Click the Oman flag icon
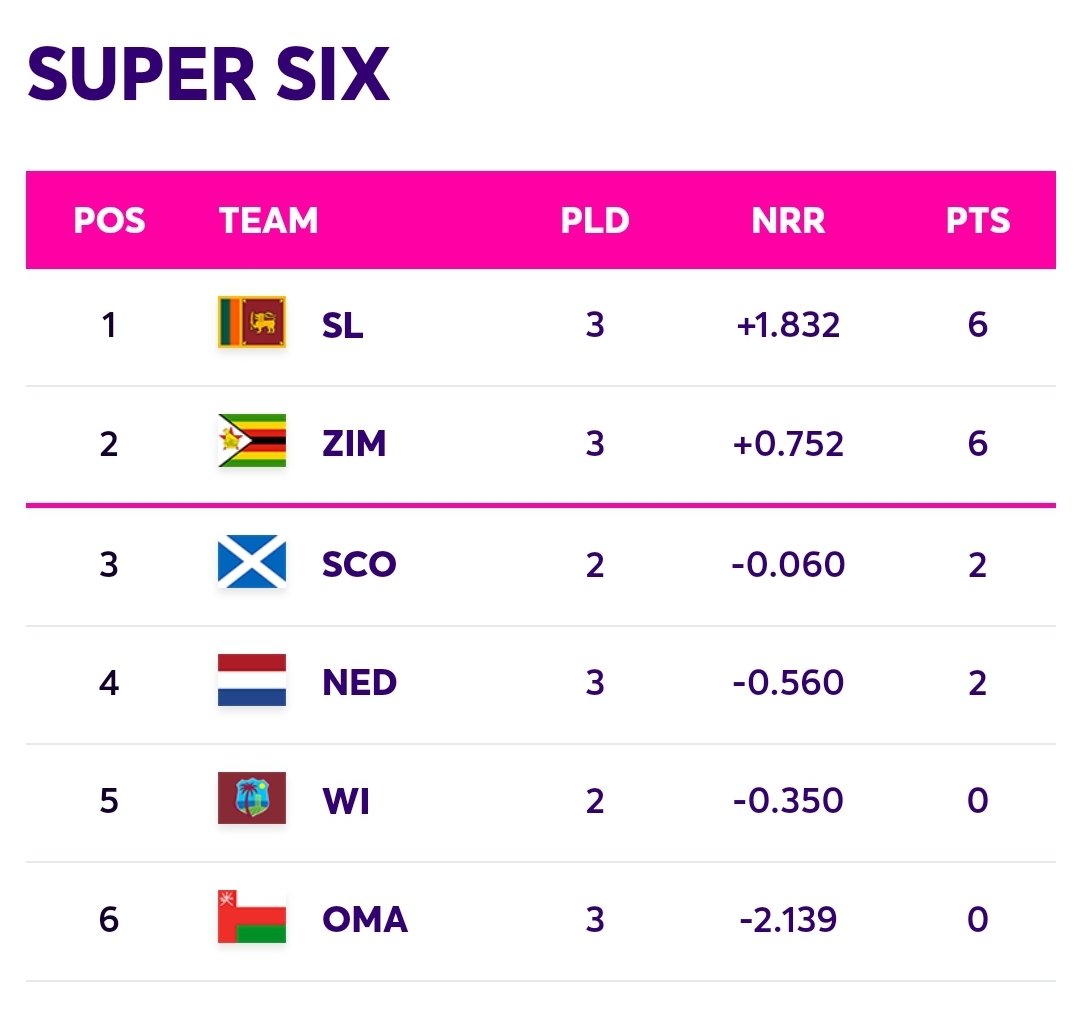 251,917
